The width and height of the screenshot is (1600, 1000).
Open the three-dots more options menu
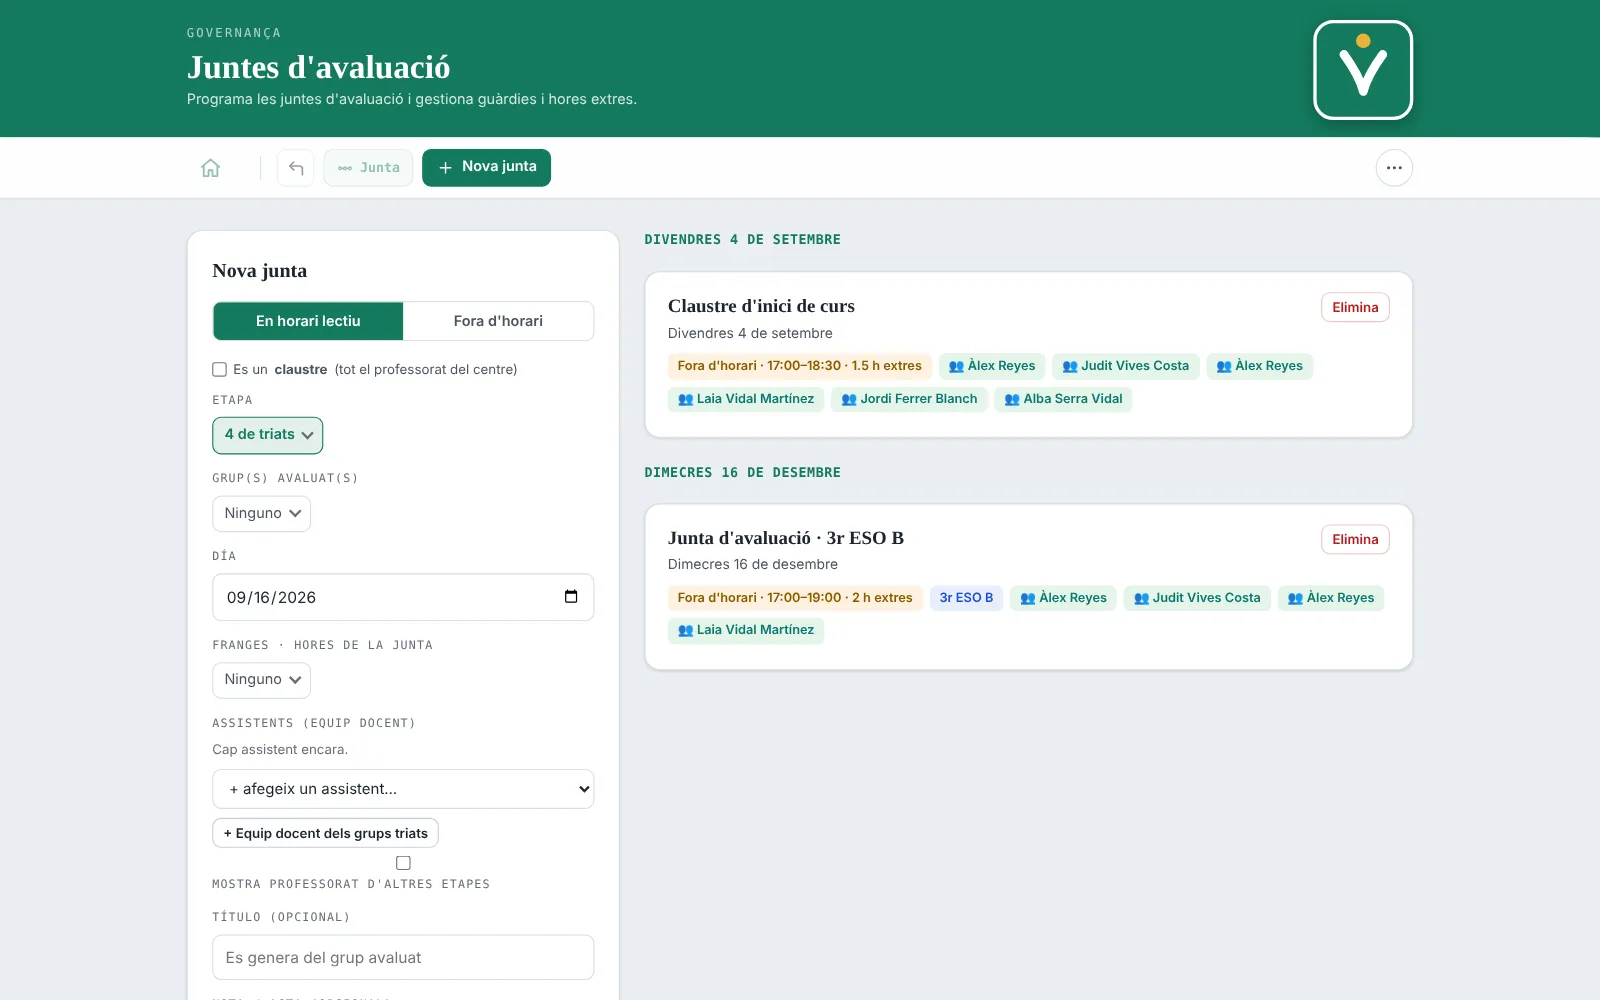pyautogui.click(x=1394, y=168)
